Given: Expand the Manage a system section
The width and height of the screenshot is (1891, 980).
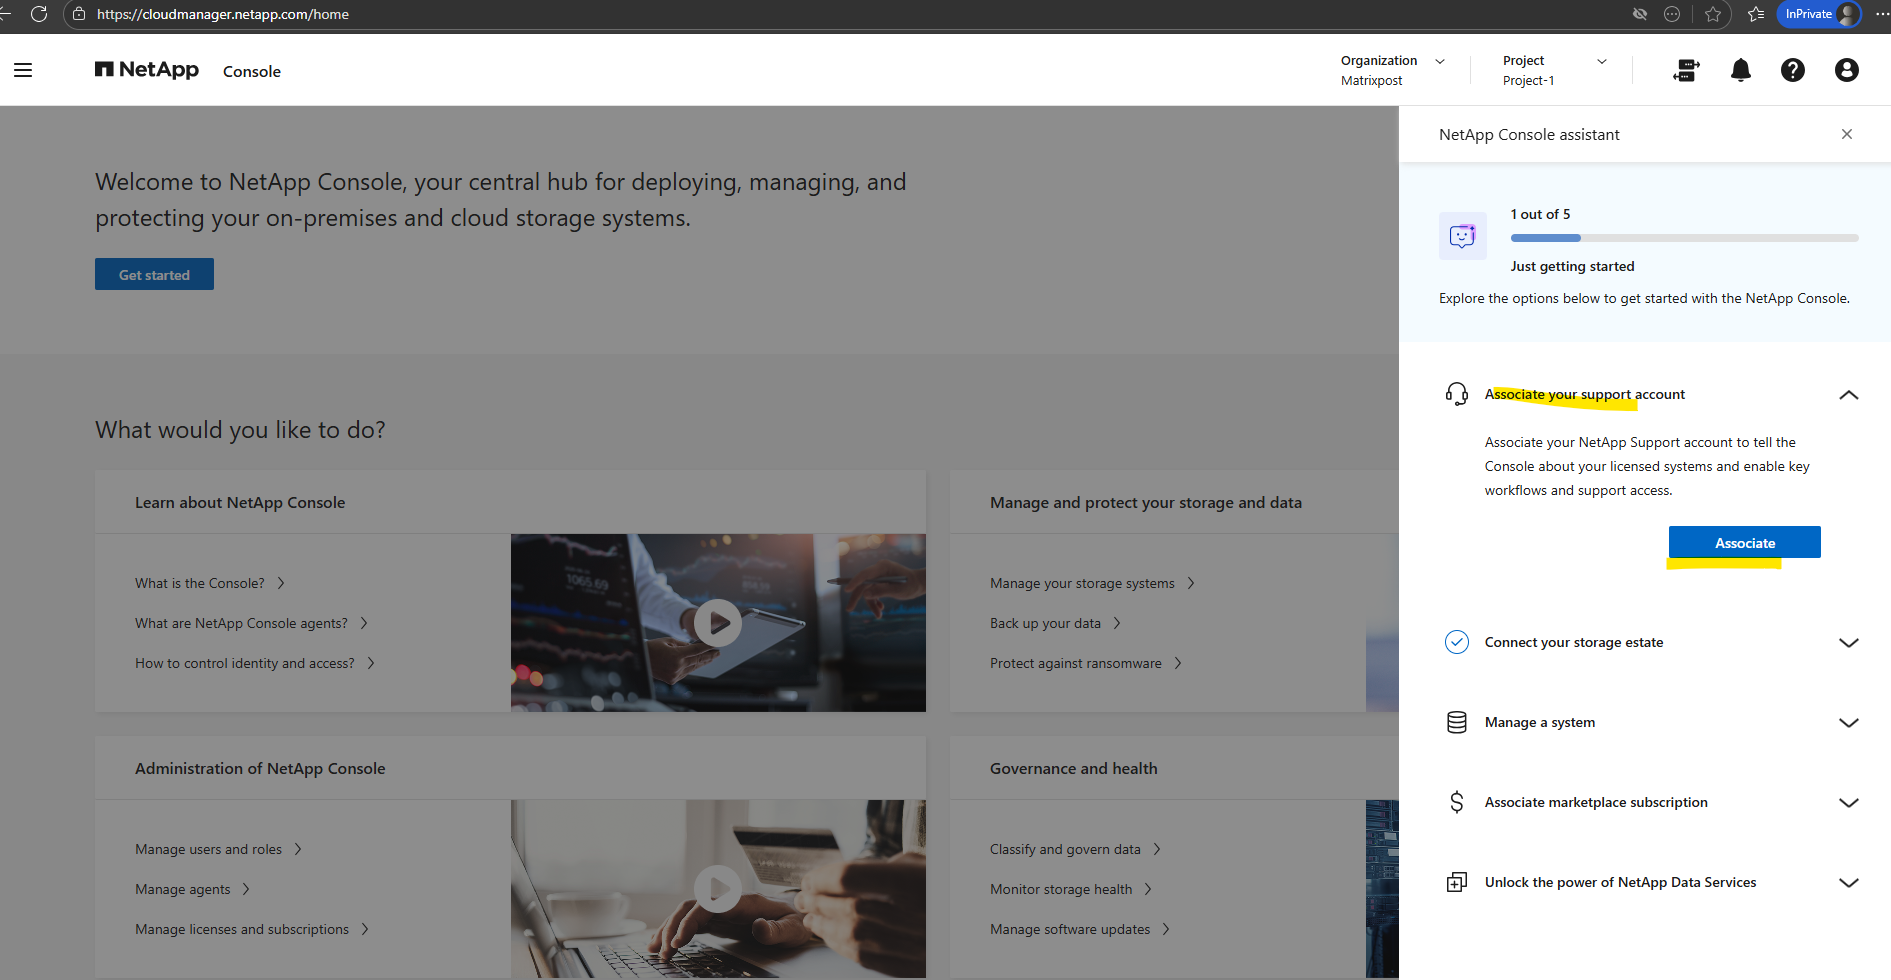Looking at the screenshot, I should pyautogui.click(x=1849, y=723).
